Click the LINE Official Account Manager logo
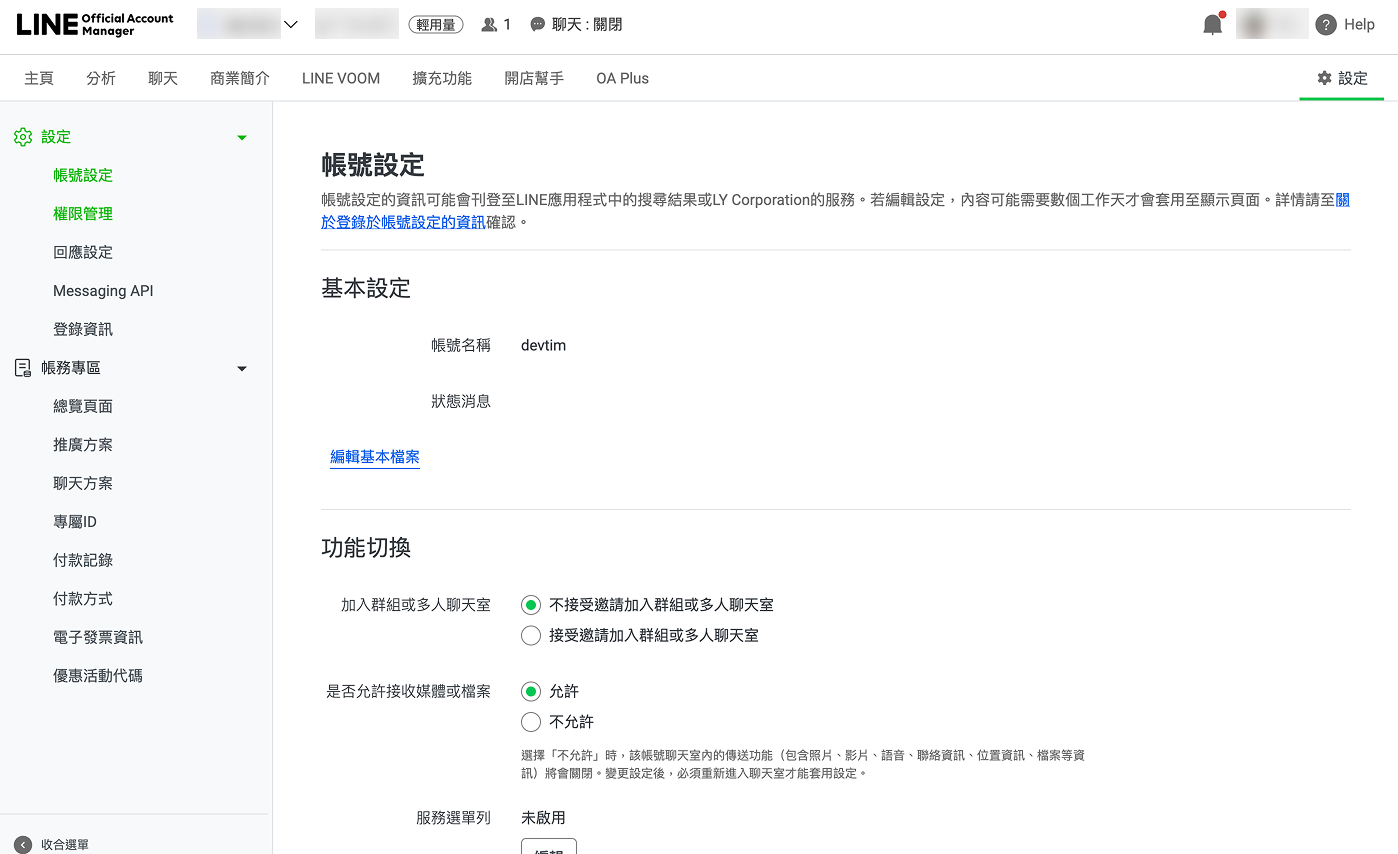Viewport: 1398px width, 854px height. coord(95,25)
